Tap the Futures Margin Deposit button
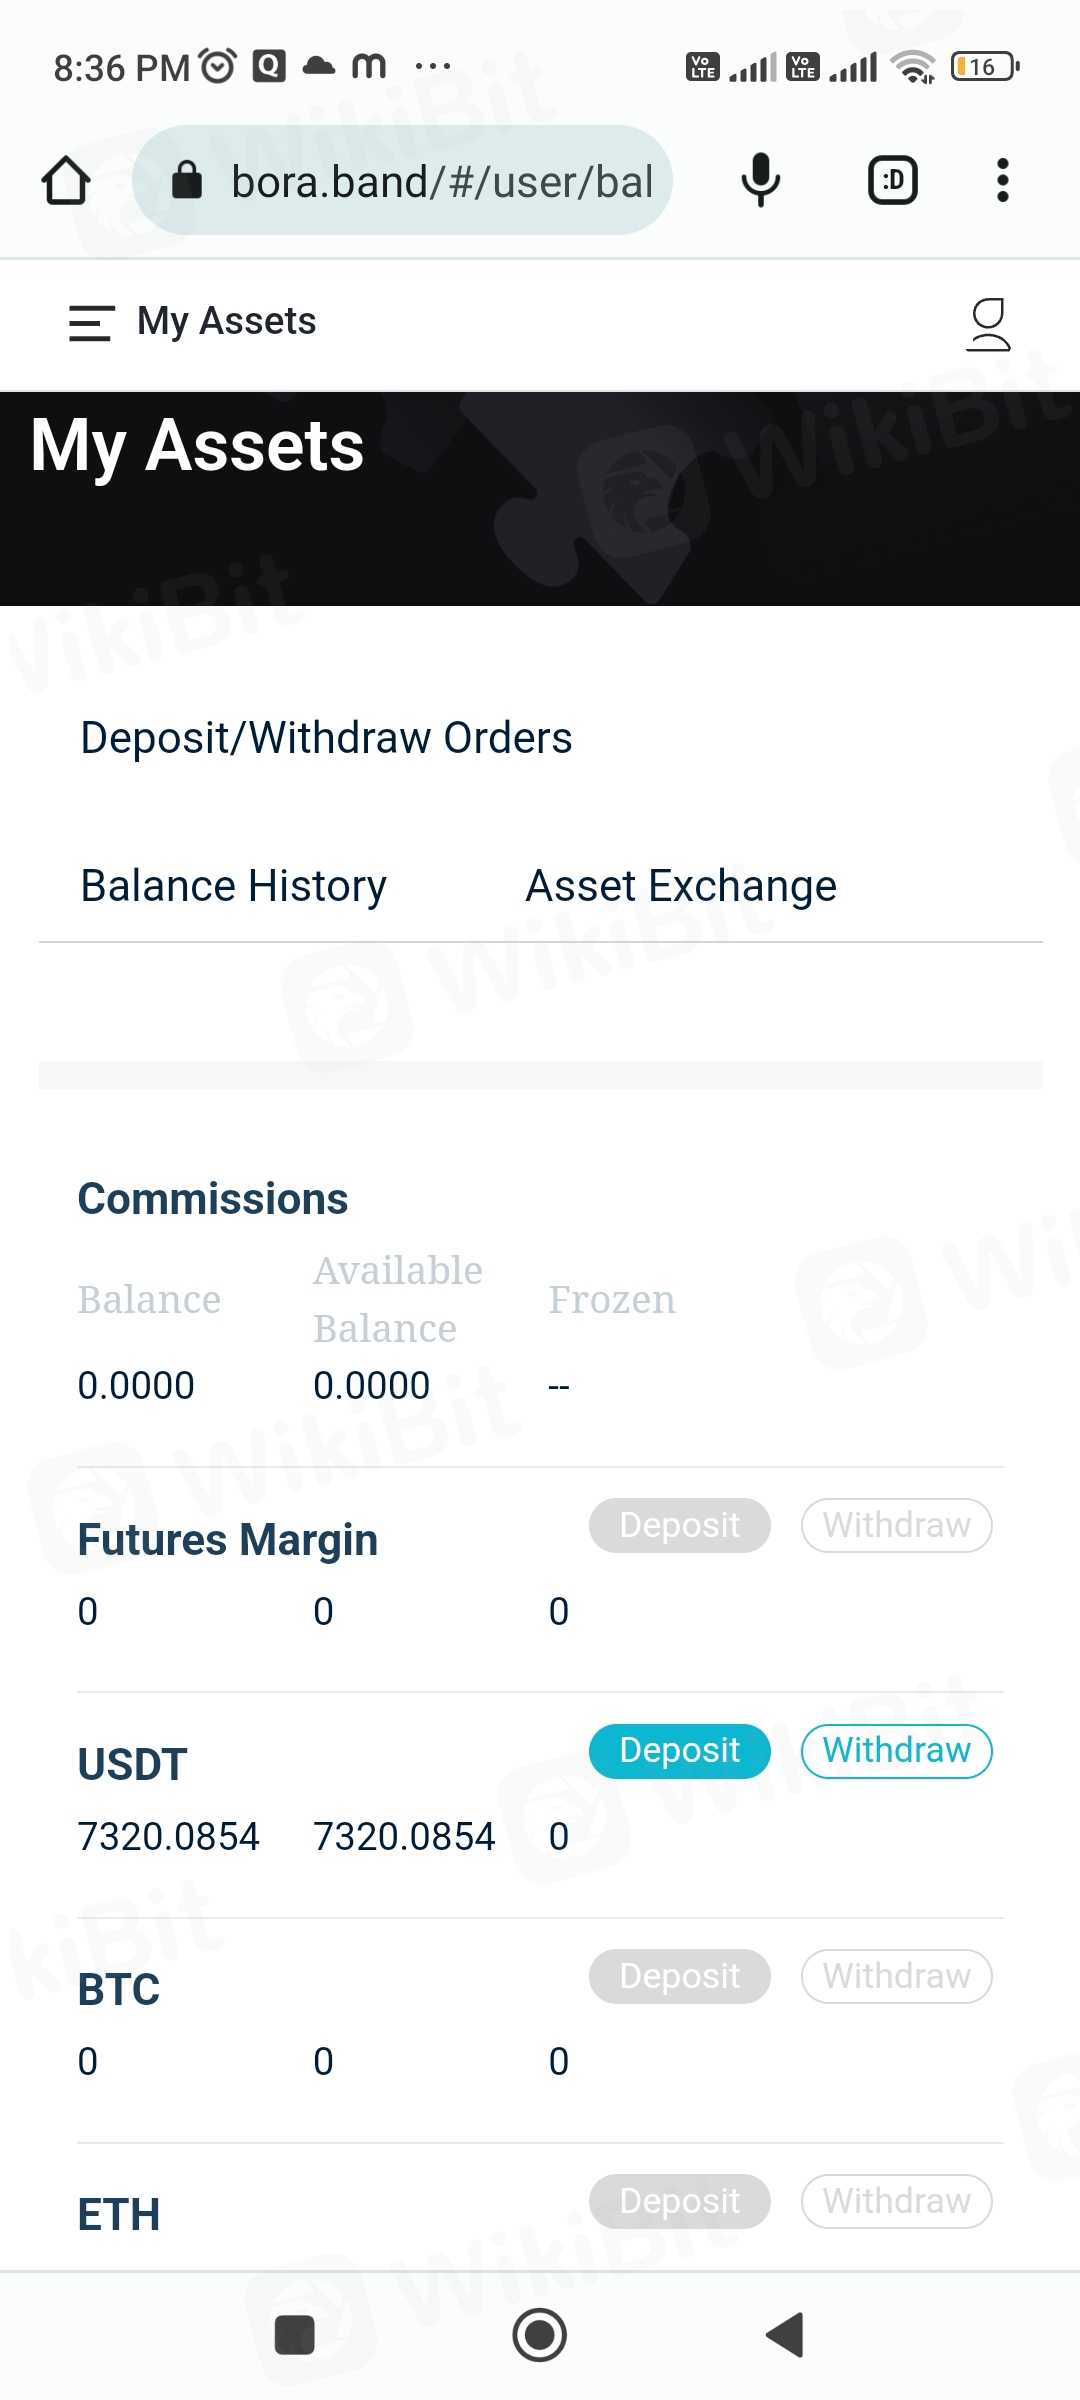Image resolution: width=1080 pixels, height=2400 pixels. click(679, 1525)
